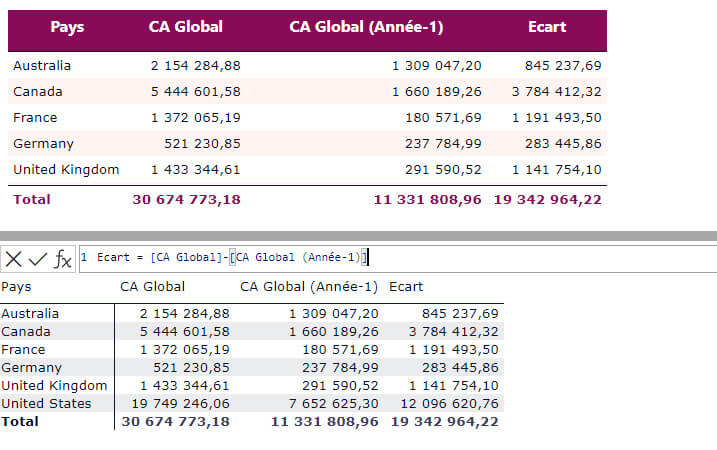
Task: Commit the formula with the checkmark icon
Action: click(38, 259)
